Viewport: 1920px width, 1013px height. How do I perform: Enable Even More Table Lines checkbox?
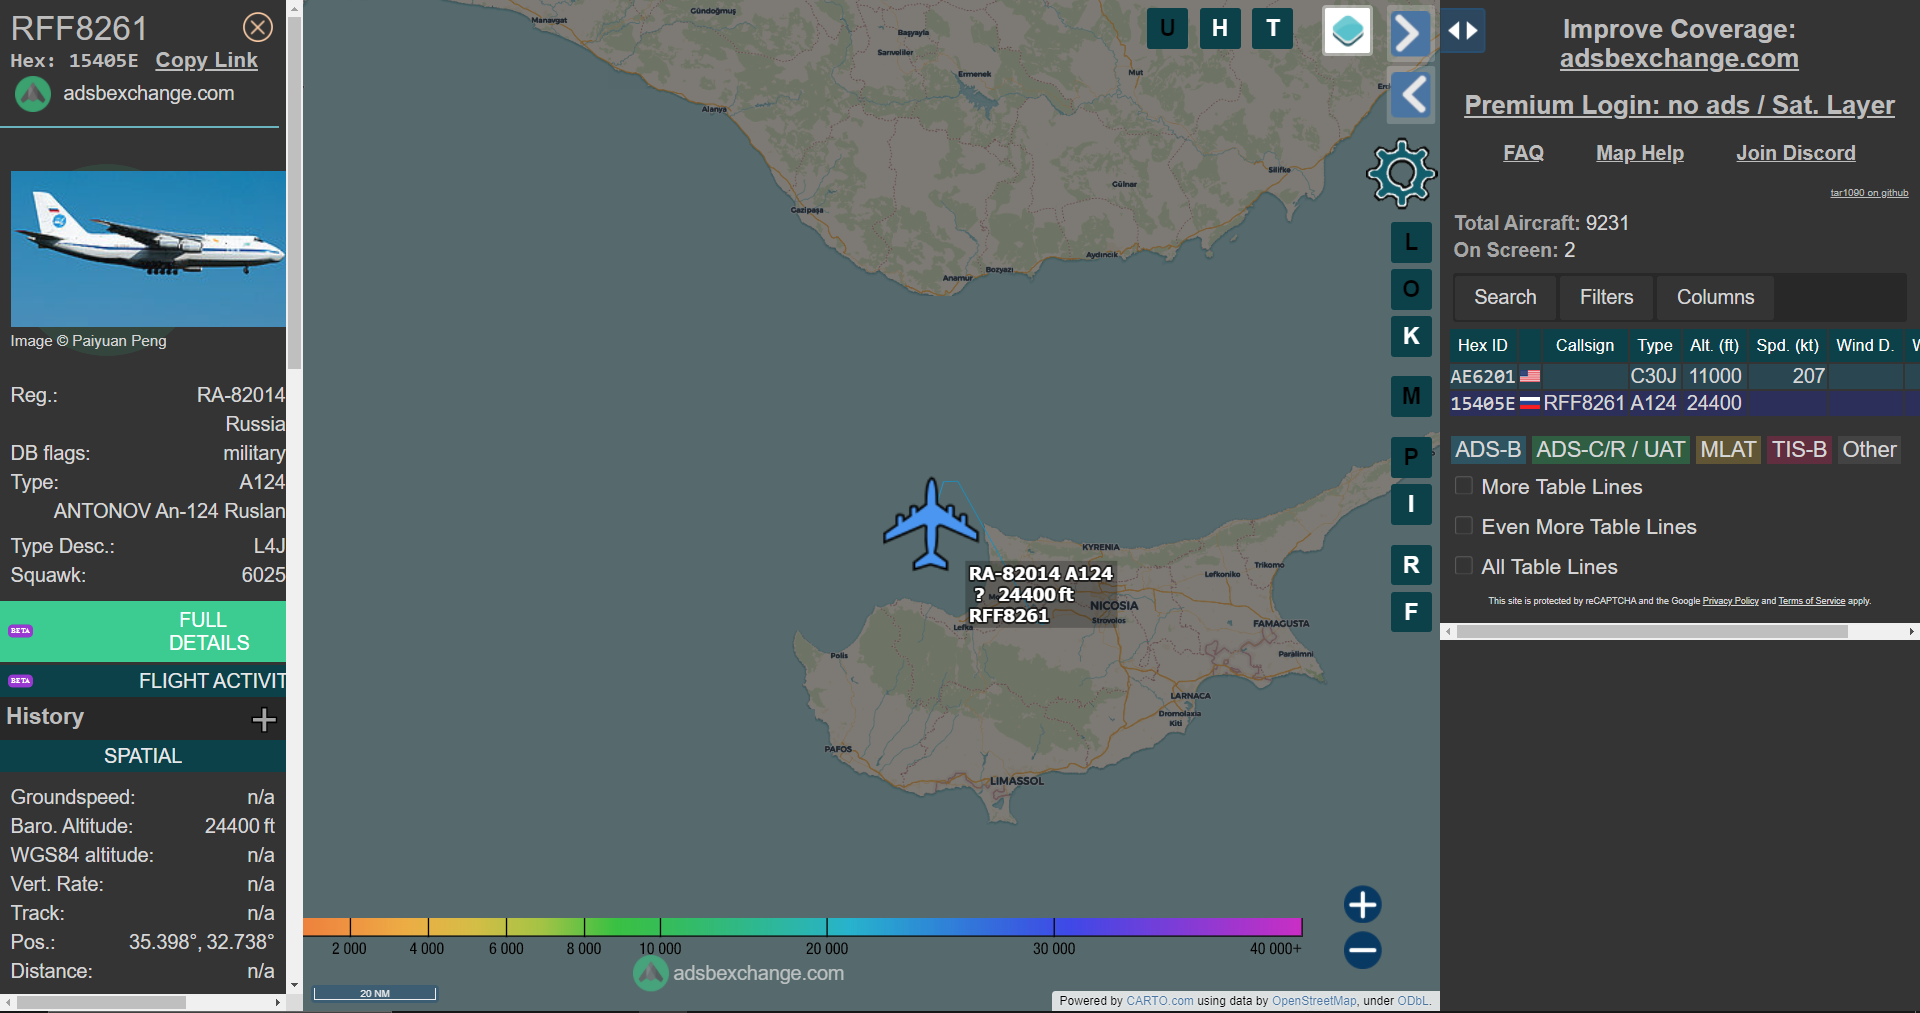point(1463,526)
